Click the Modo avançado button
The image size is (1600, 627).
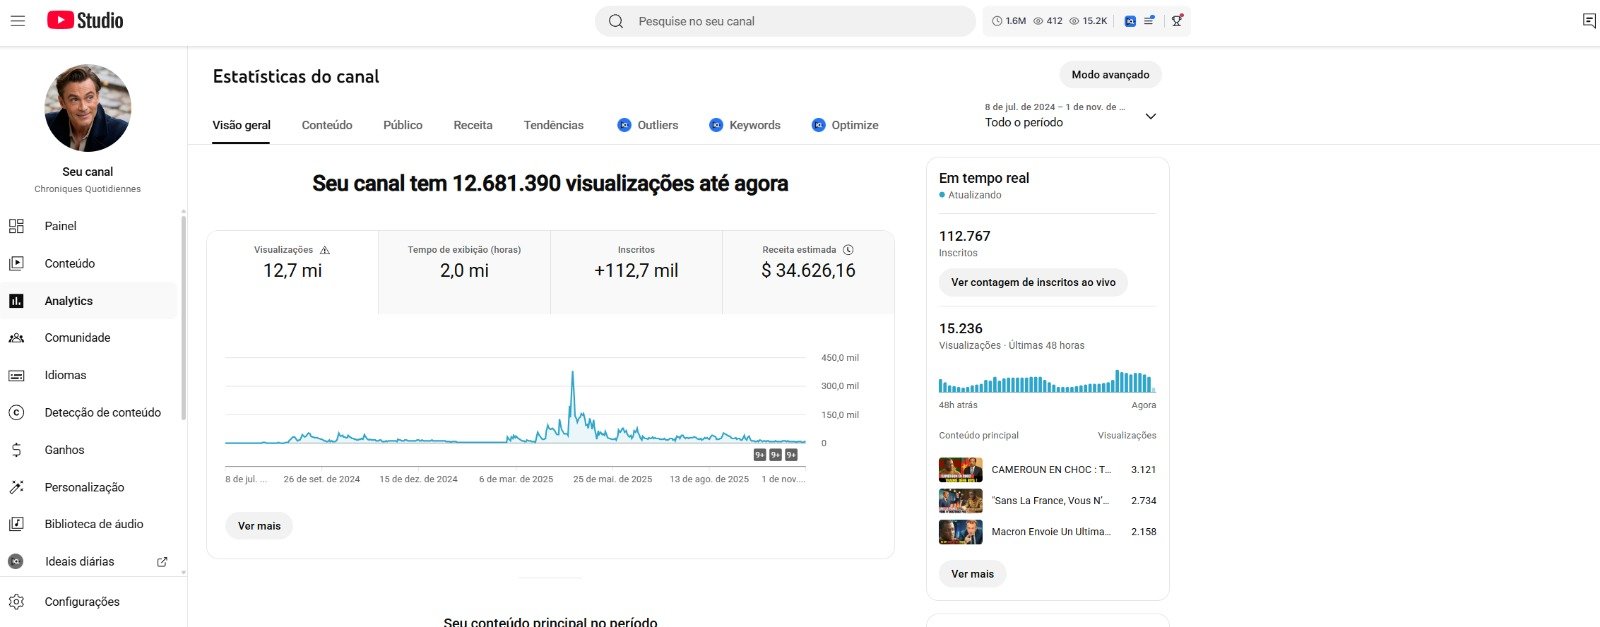(x=1110, y=75)
